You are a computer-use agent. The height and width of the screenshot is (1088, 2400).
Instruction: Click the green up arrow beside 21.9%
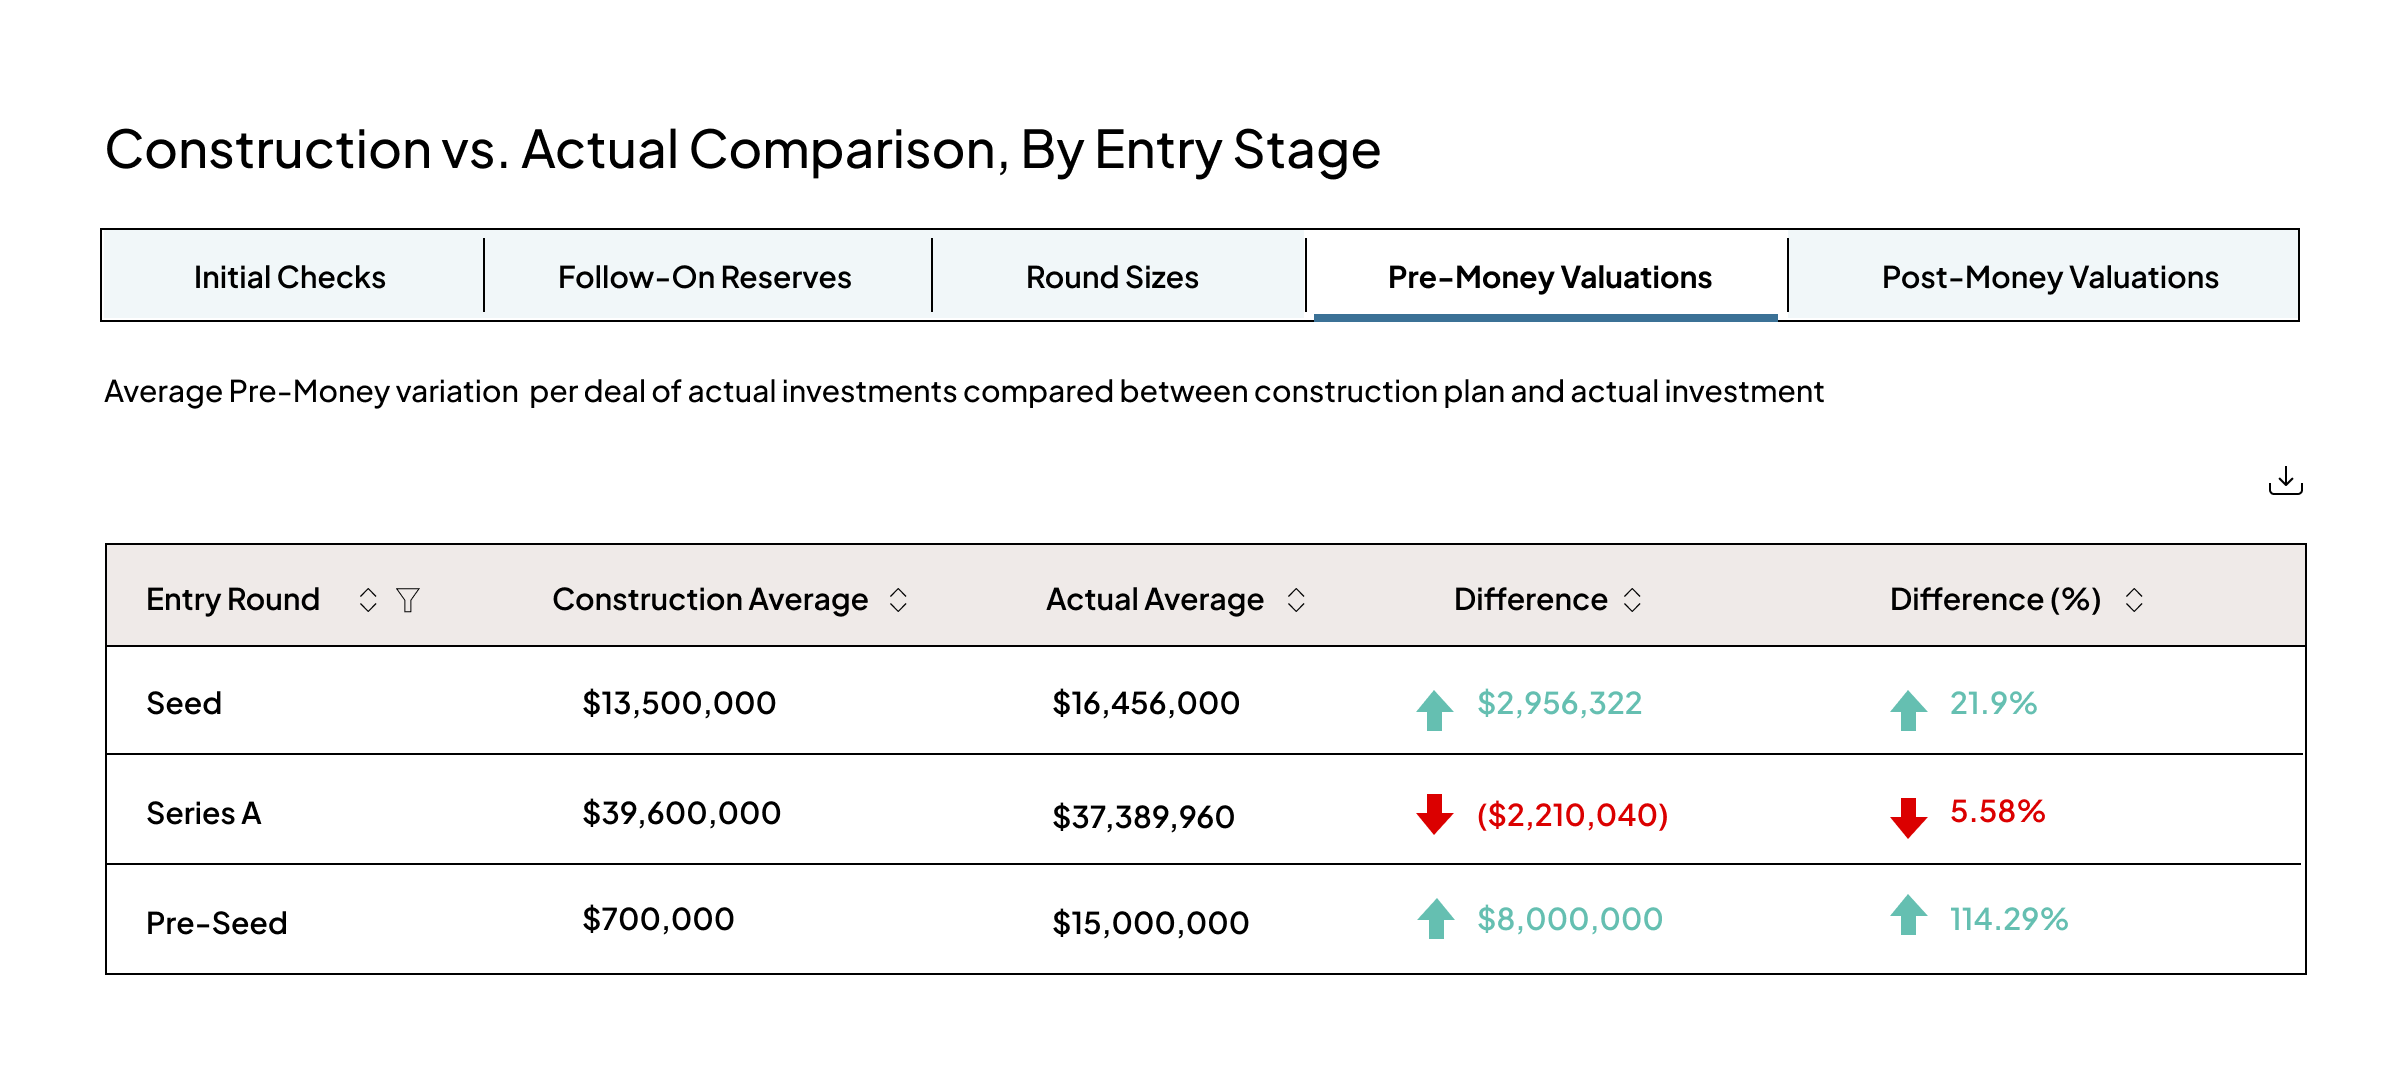pyautogui.click(x=1908, y=710)
